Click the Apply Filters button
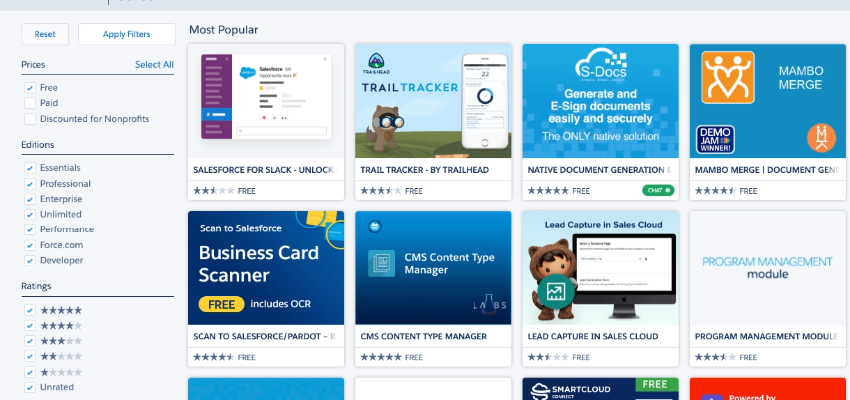 (x=126, y=34)
